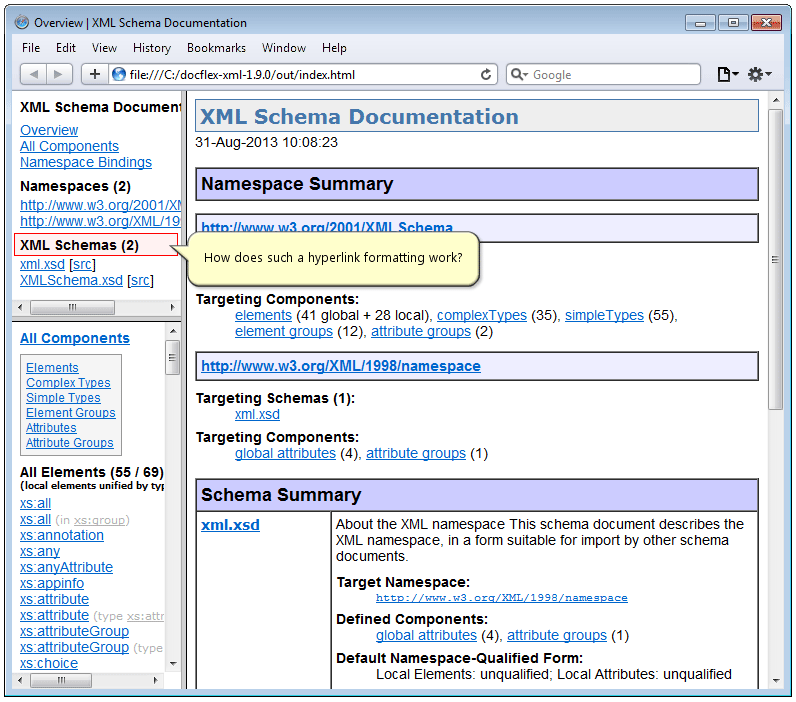Open the History menu

(x=152, y=47)
